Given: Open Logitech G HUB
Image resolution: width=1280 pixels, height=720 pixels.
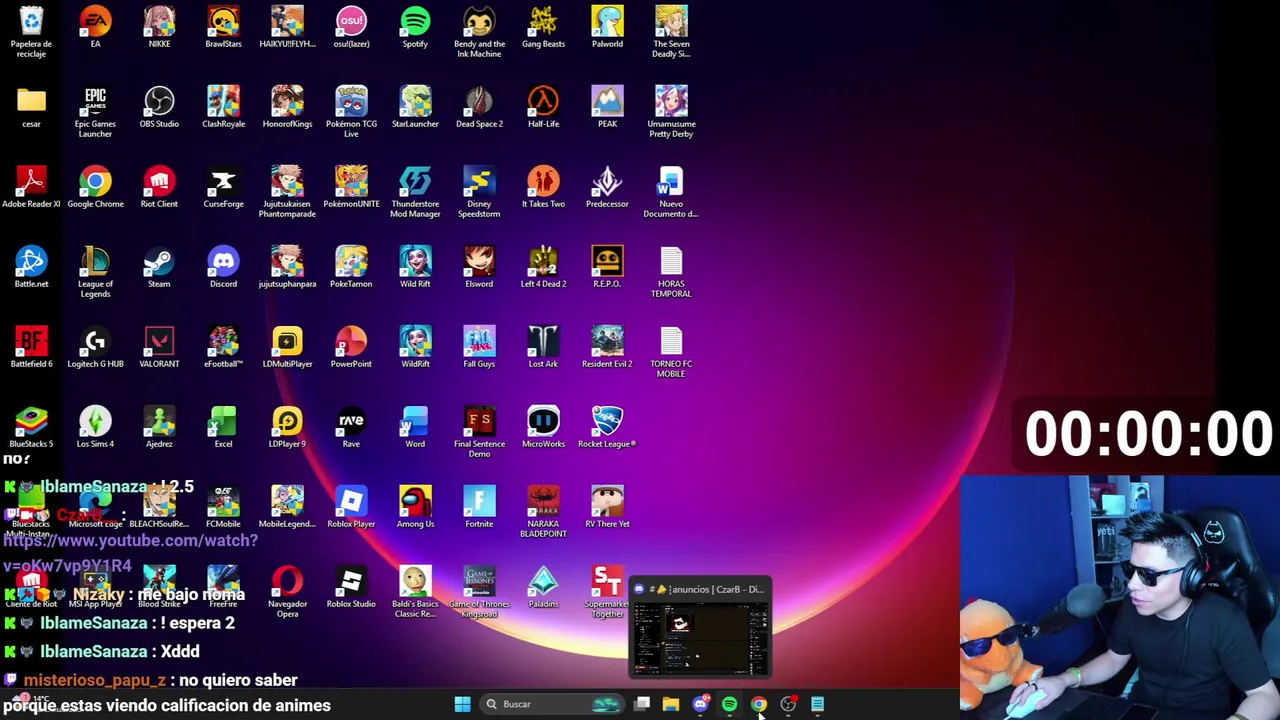Looking at the screenshot, I should (x=95, y=347).
